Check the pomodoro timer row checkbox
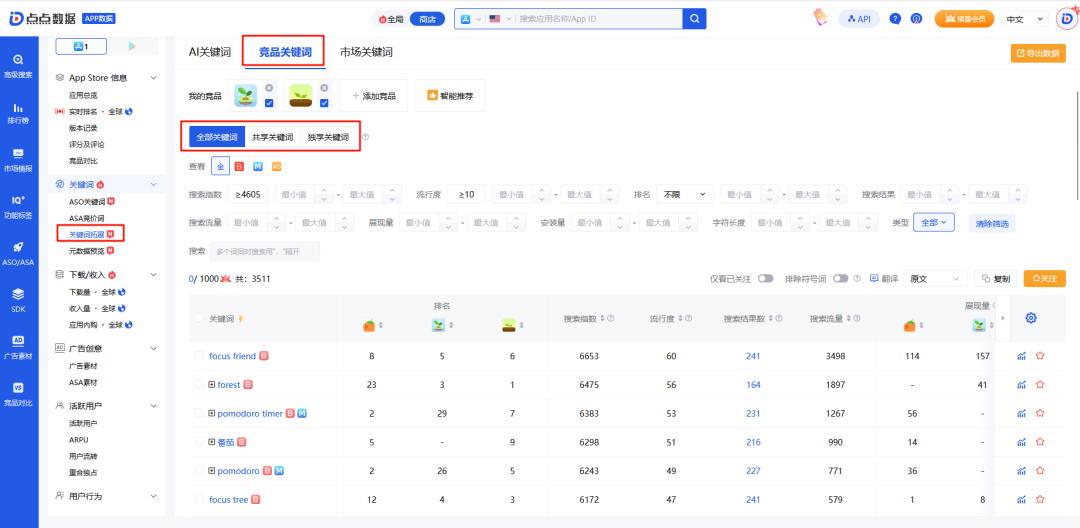This screenshot has width=1080, height=528. 200,413
